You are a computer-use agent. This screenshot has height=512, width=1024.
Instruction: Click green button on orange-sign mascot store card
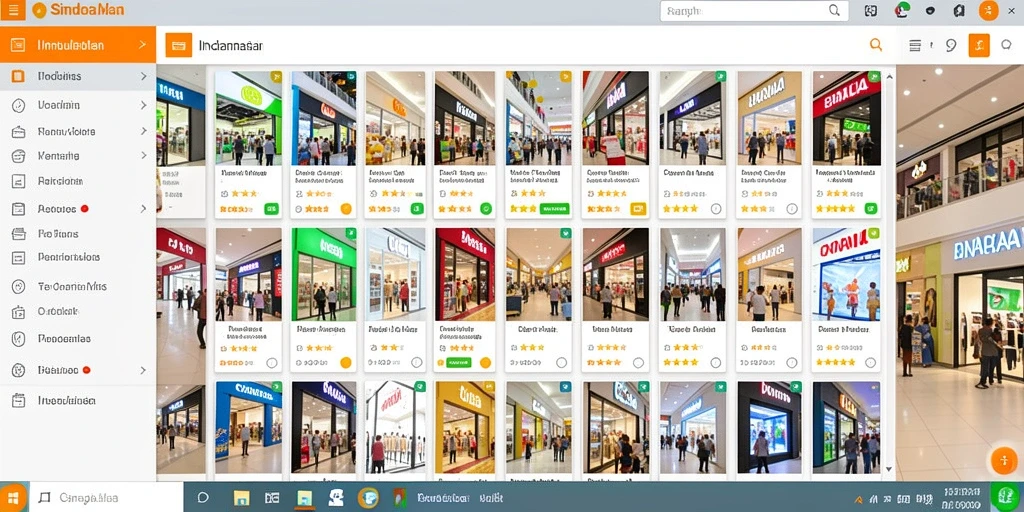click(x=417, y=209)
